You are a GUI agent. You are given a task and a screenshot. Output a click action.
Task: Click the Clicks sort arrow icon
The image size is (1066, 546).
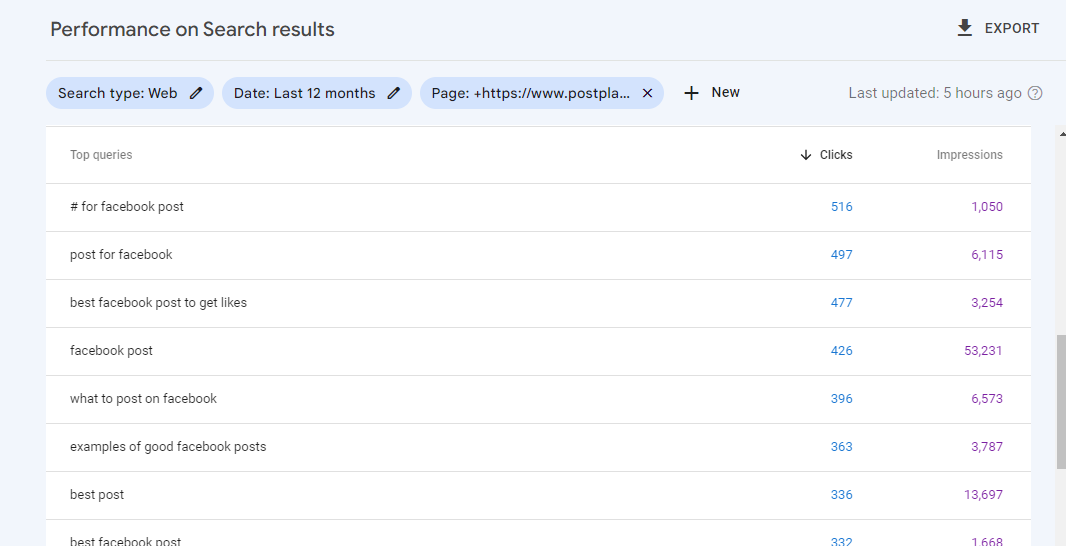[806, 155]
